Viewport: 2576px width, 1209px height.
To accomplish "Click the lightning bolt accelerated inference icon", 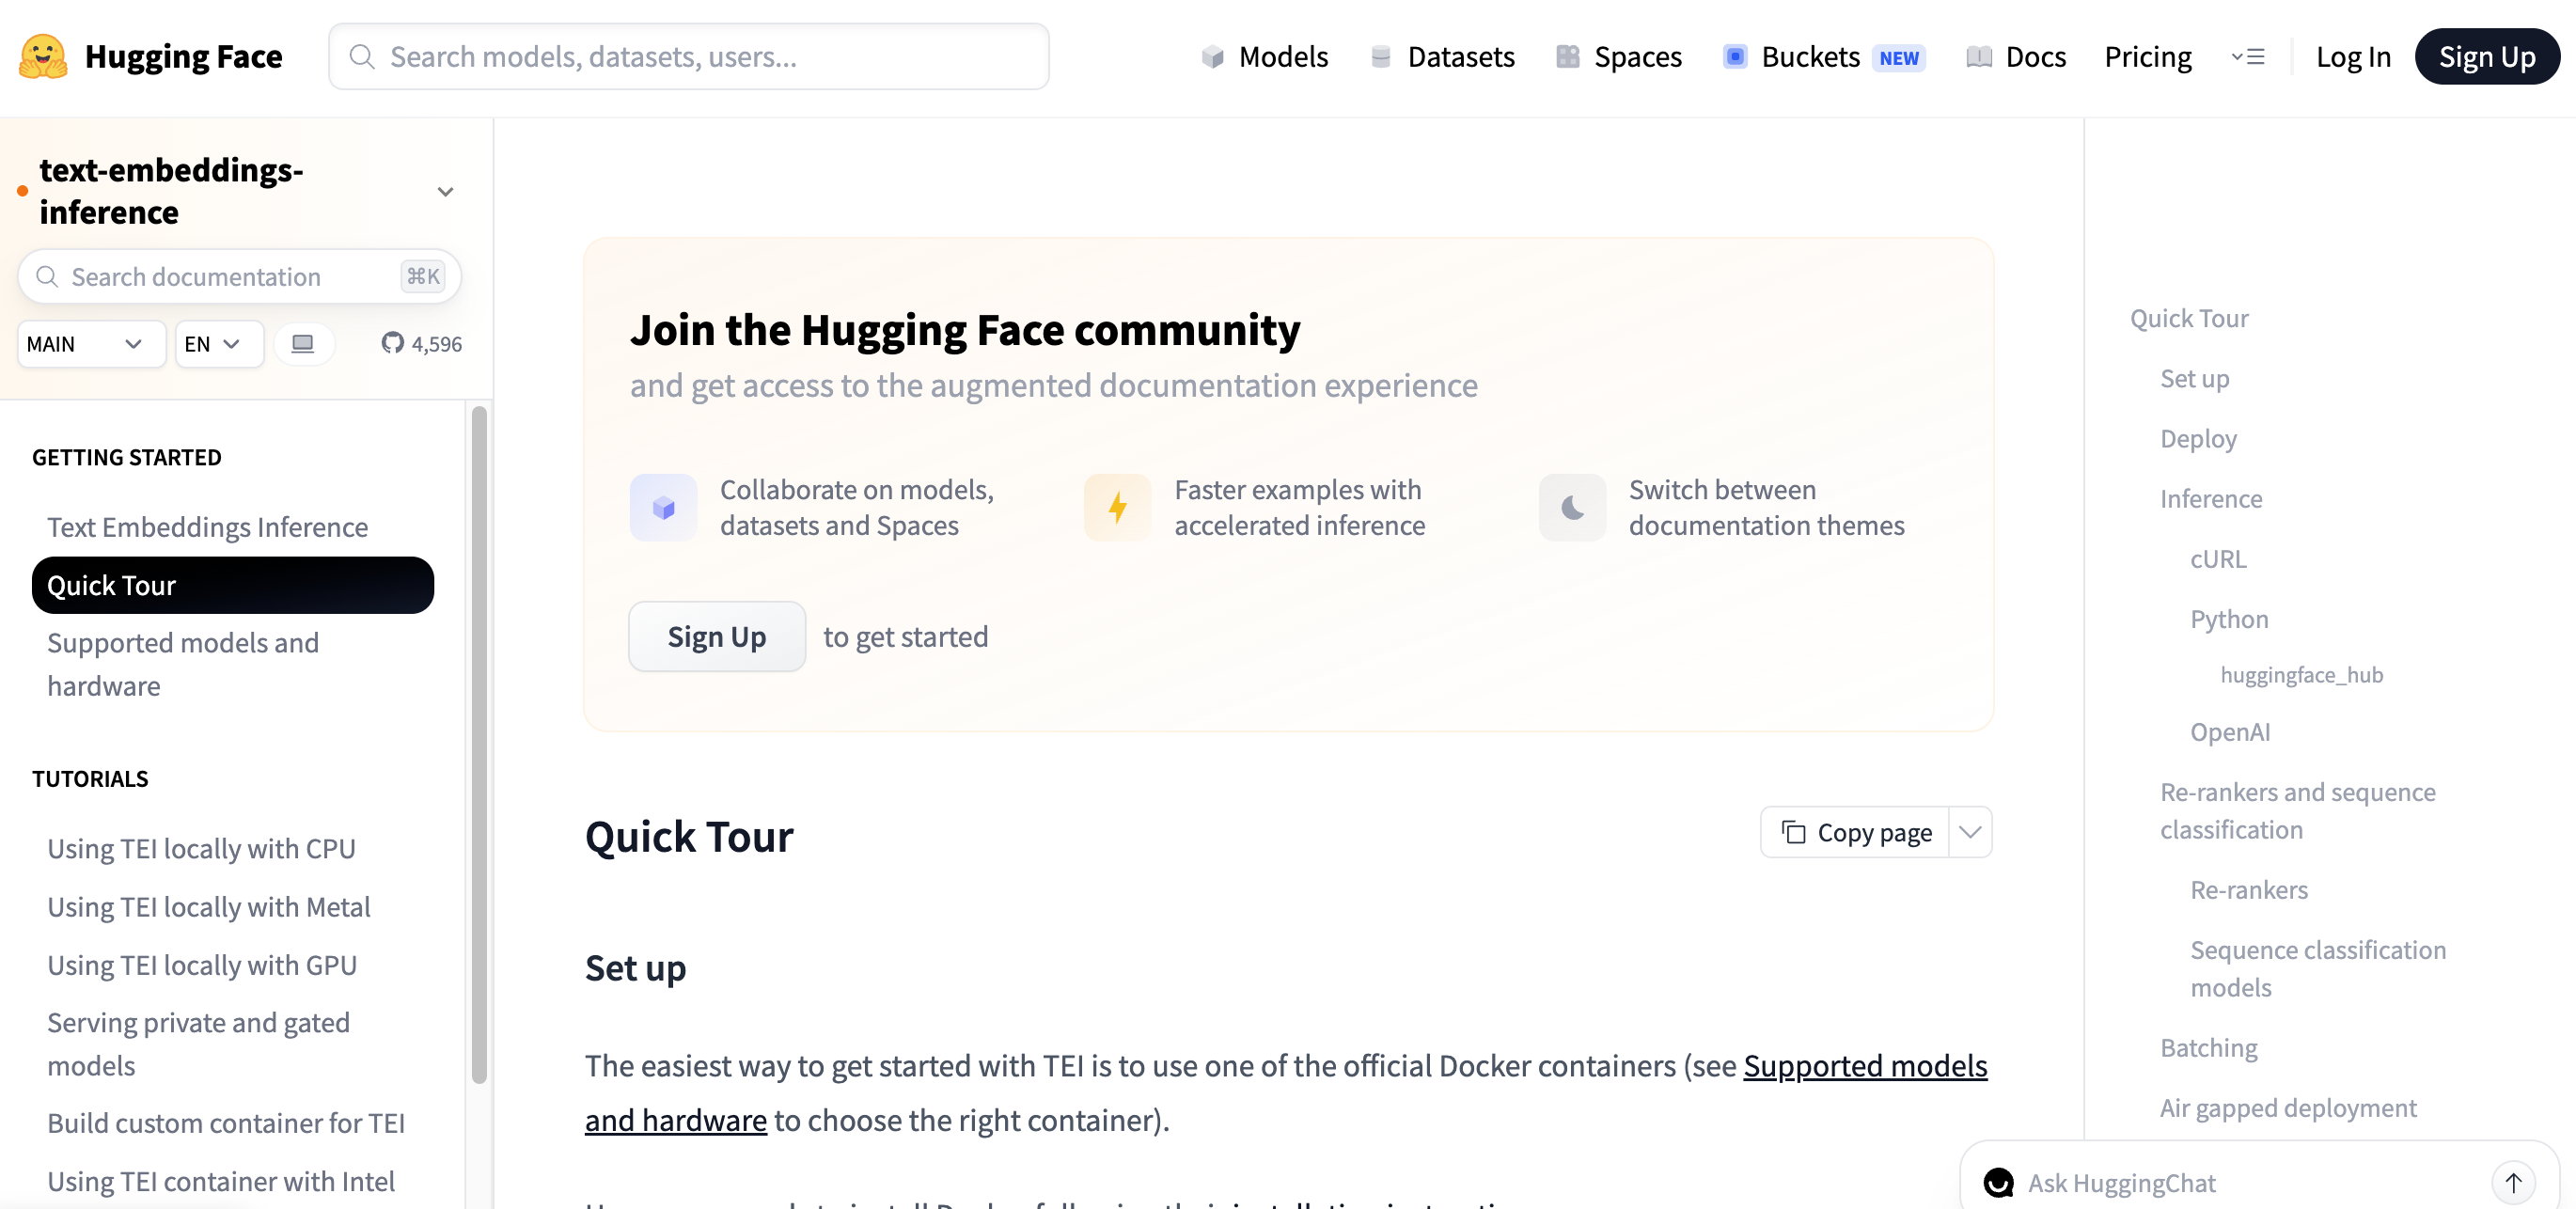I will point(1117,507).
